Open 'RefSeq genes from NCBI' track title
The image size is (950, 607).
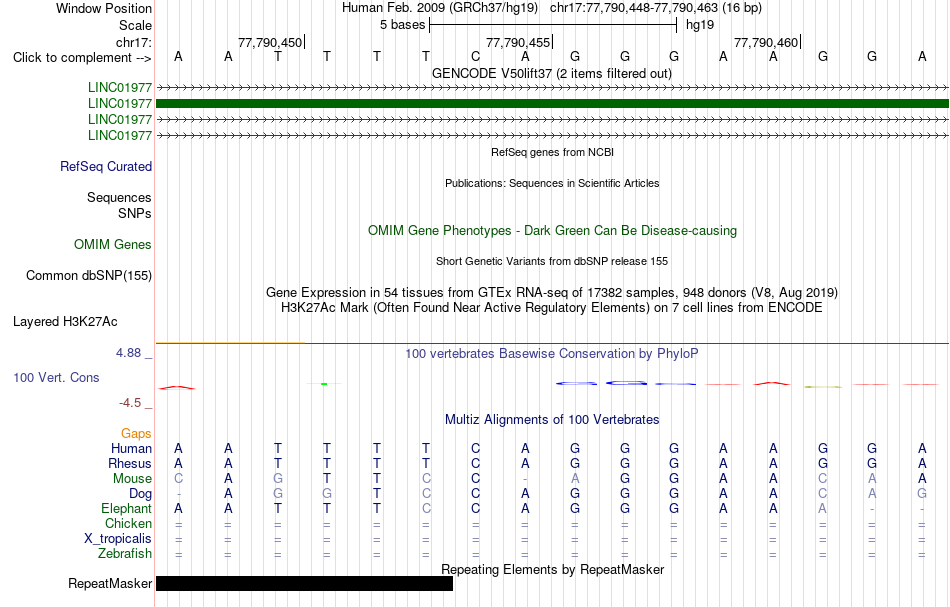coord(552,153)
